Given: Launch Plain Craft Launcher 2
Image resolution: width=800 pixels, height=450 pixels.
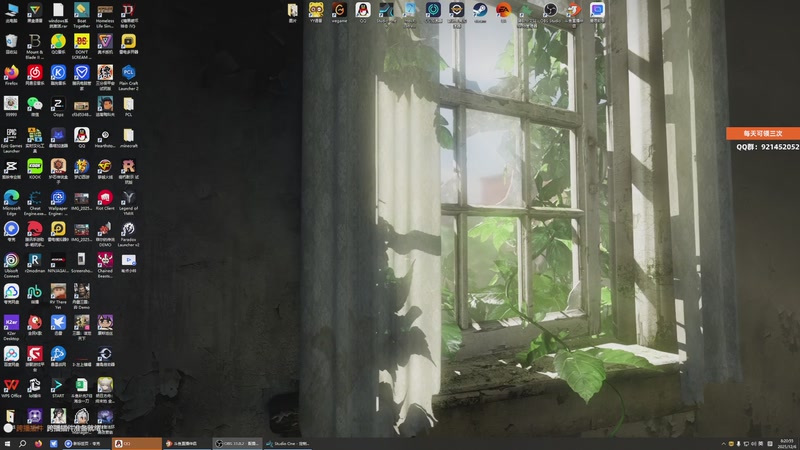Looking at the screenshot, I should coord(129,77).
